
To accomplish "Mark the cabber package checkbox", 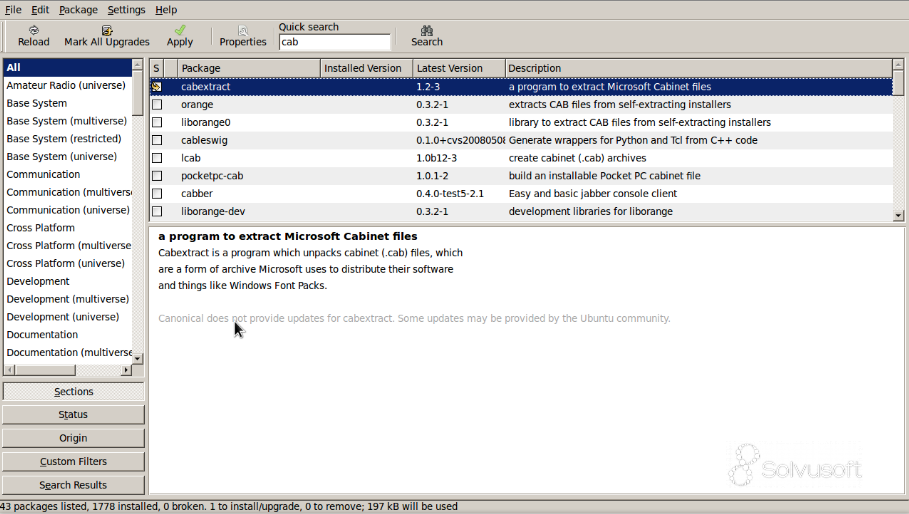I will coord(157,194).
